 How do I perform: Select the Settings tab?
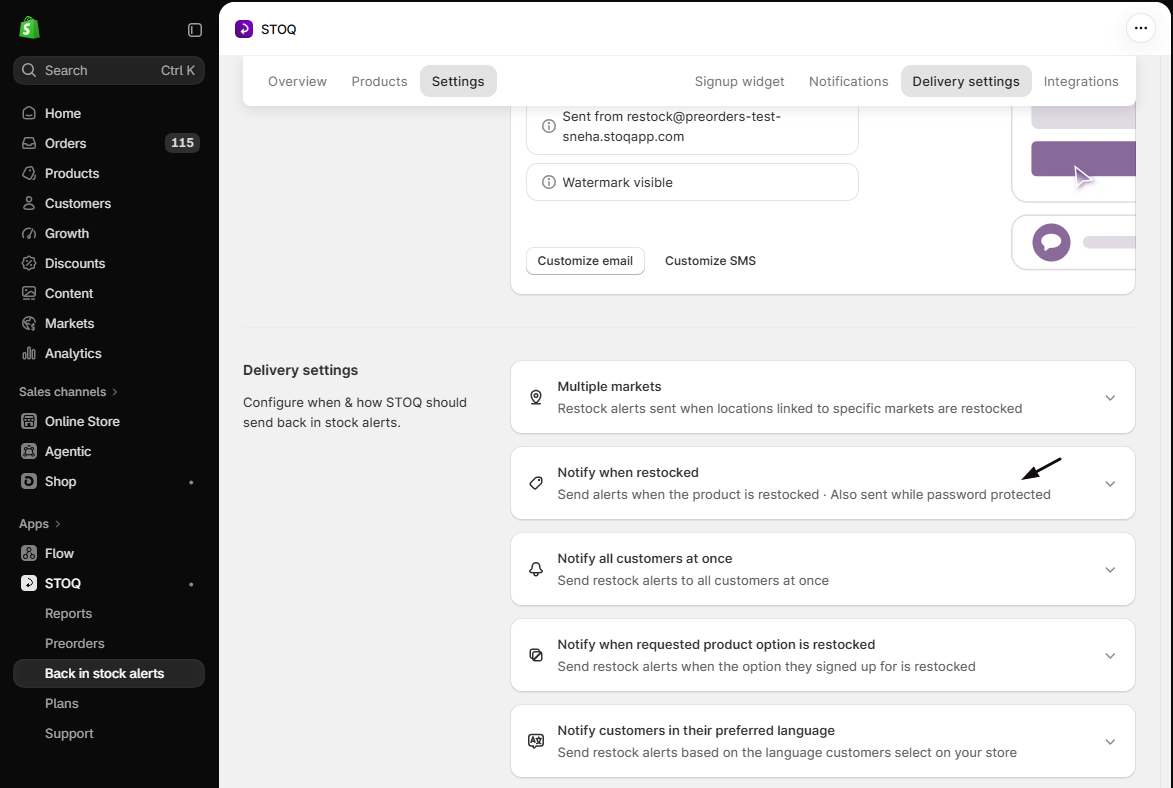[458, 81]
